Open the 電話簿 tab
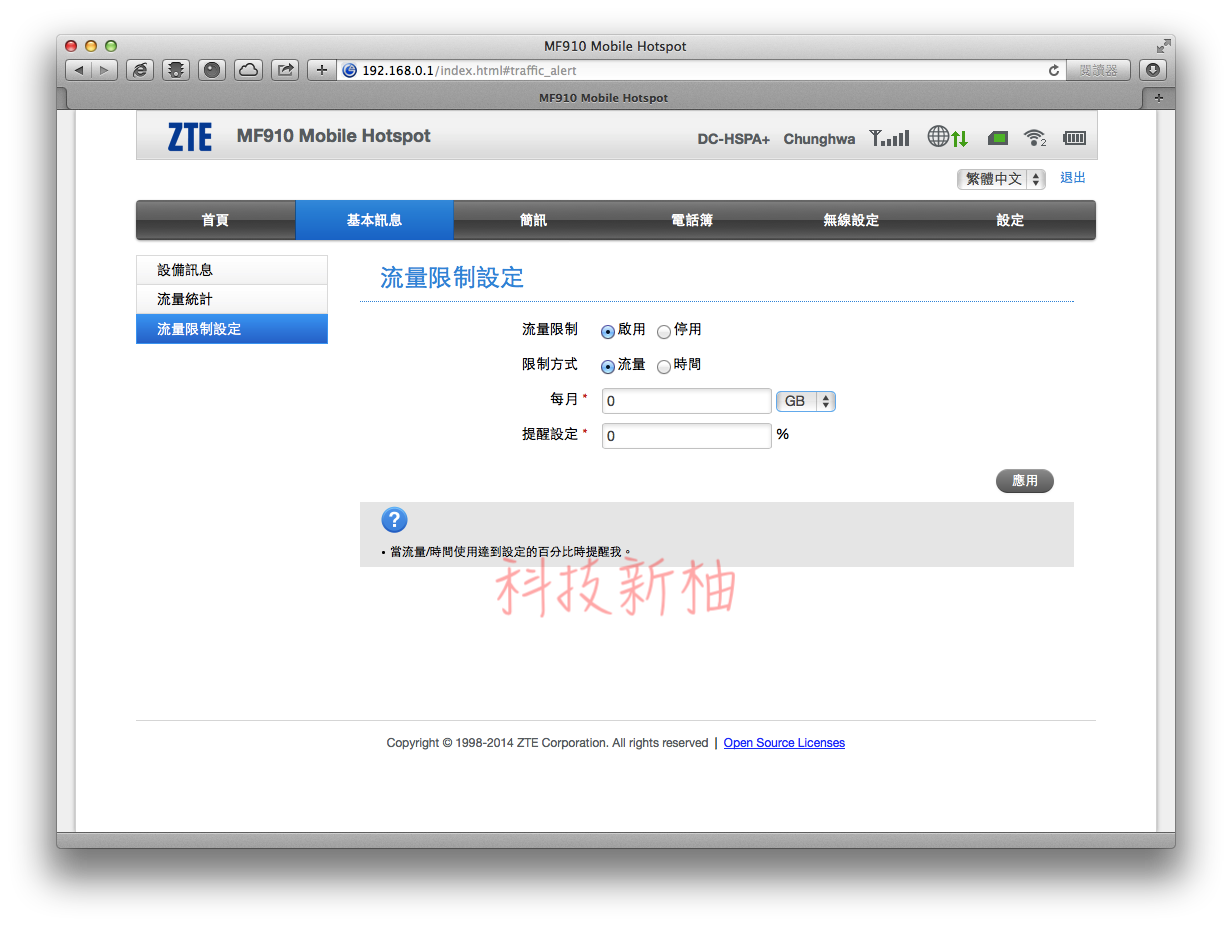The height and width of the screenshot is (927, 1232). point(692,220)
